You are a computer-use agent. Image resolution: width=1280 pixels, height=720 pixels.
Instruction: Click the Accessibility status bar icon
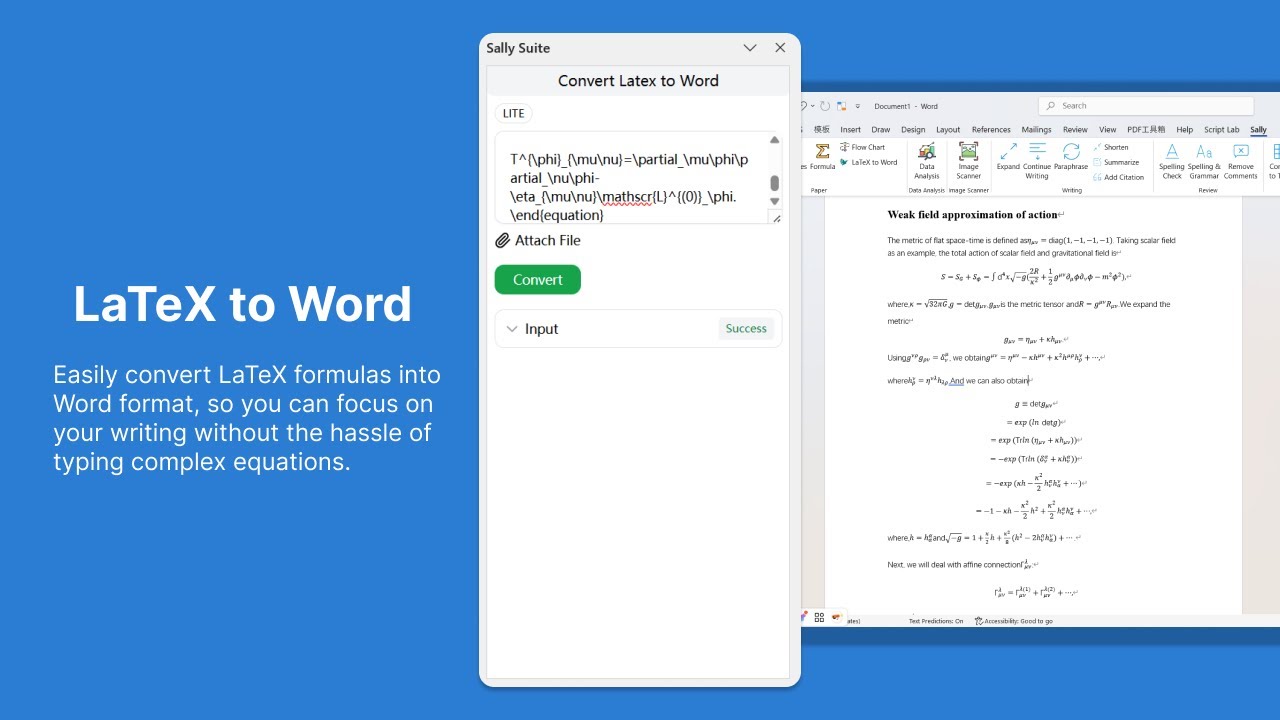point(979,621)
